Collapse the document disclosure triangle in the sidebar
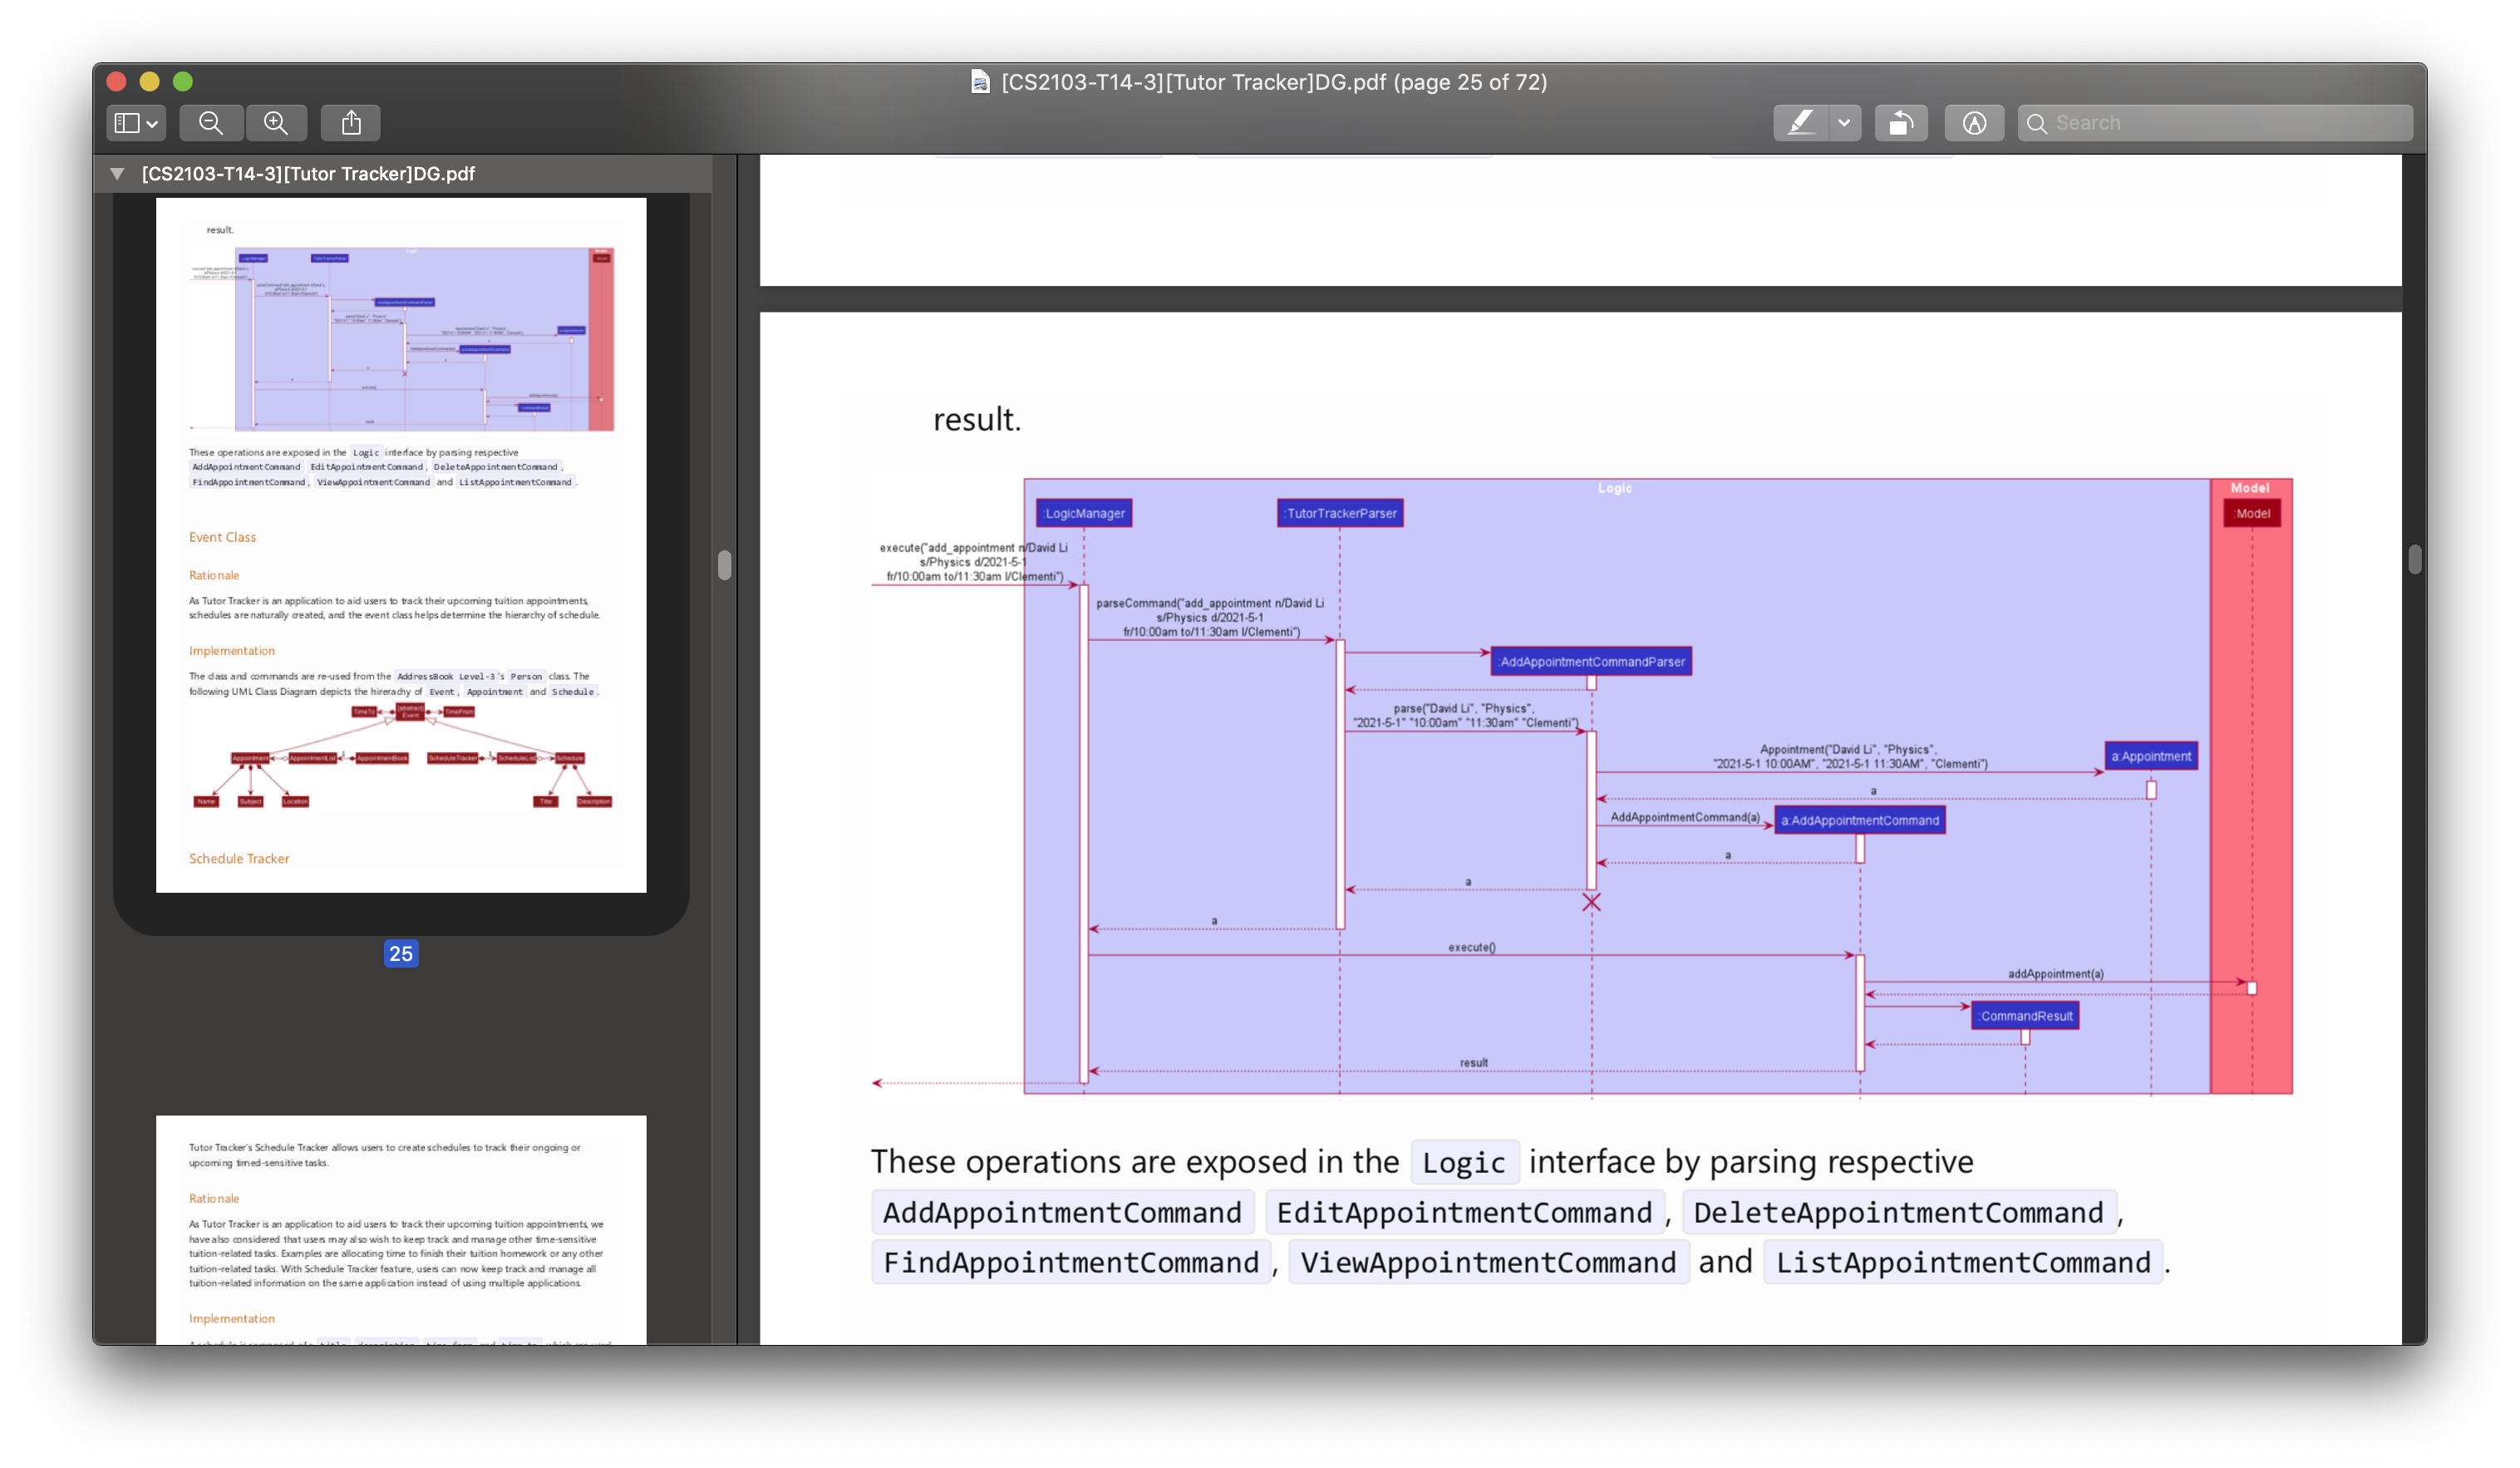Image resolution: width=2520 pixels, height=1468 pixels. (x=117, y=174)
